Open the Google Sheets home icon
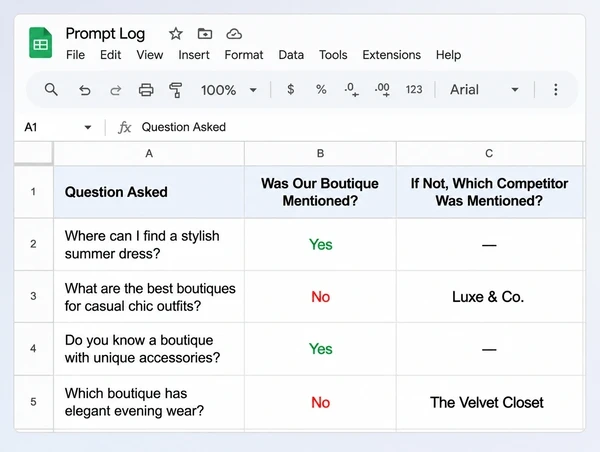 (41, 43)
